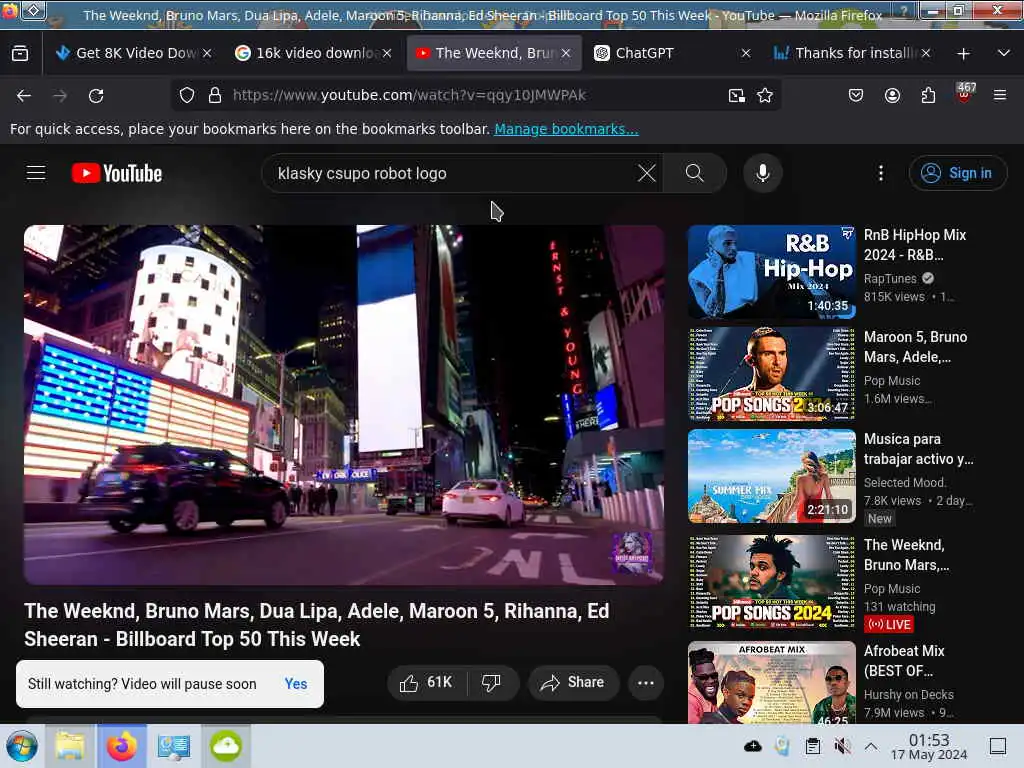
Task: Open the extension with 467 badge
Action: point(965,93)
